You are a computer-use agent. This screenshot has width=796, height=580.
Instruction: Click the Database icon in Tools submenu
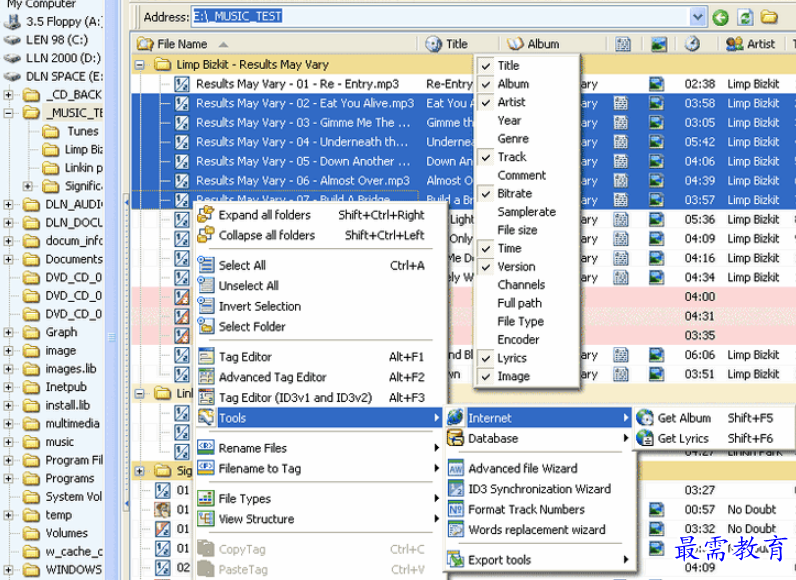click(x=455, y=438)
